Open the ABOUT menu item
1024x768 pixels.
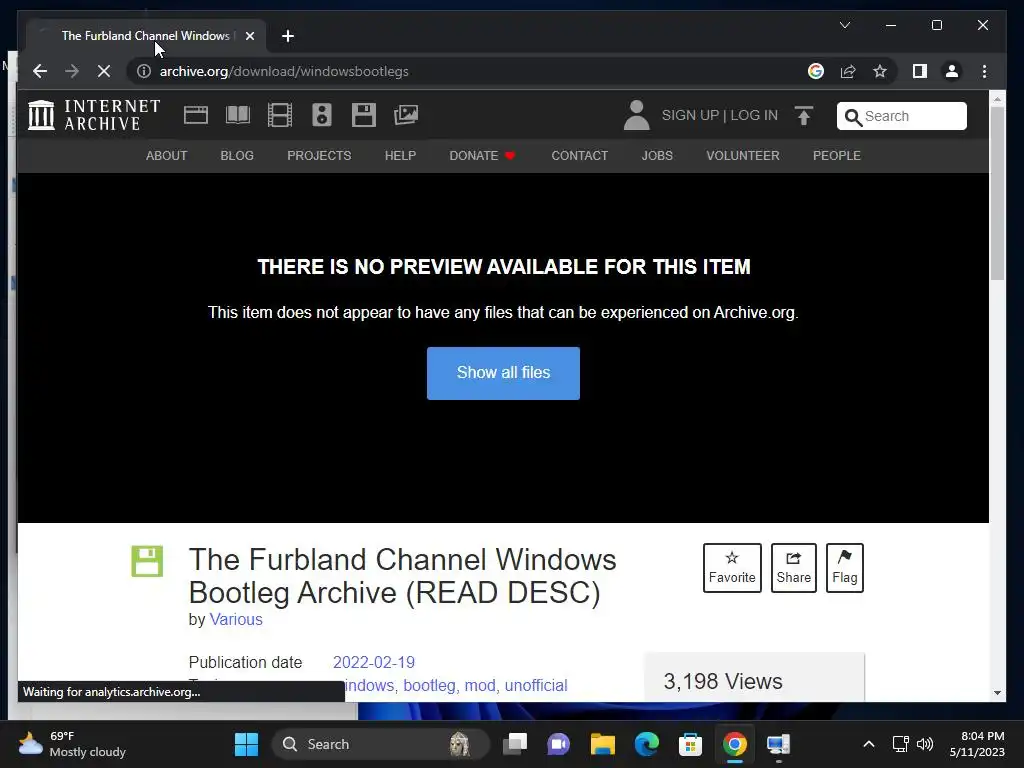pos(167,155)
